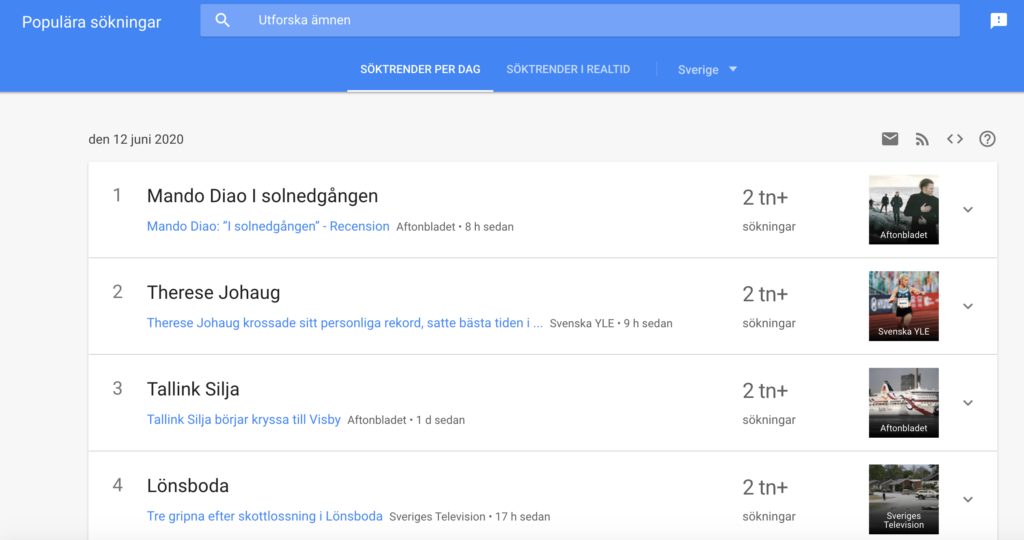Click 2 tn+ sökningar in Lönsboda row
This screenshot has width=1024, height=540.
pyautogui.click(x=769, y=500)
